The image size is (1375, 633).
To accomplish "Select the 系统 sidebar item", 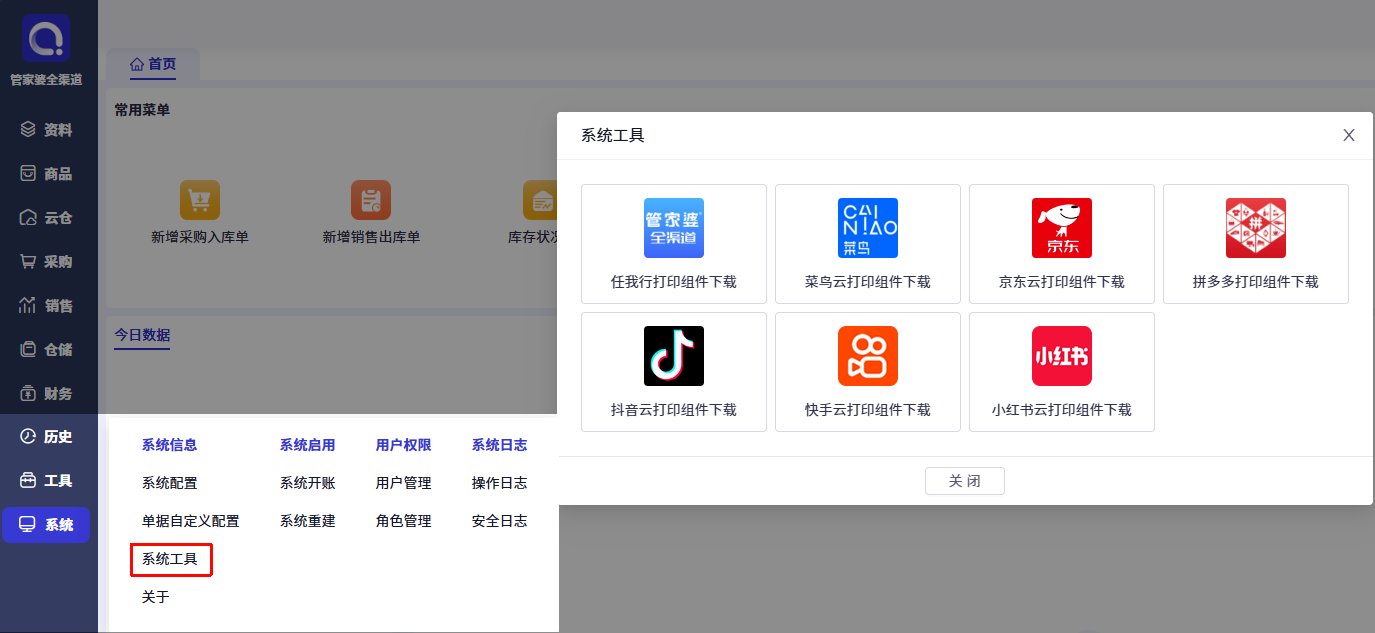I will (46, 525).
